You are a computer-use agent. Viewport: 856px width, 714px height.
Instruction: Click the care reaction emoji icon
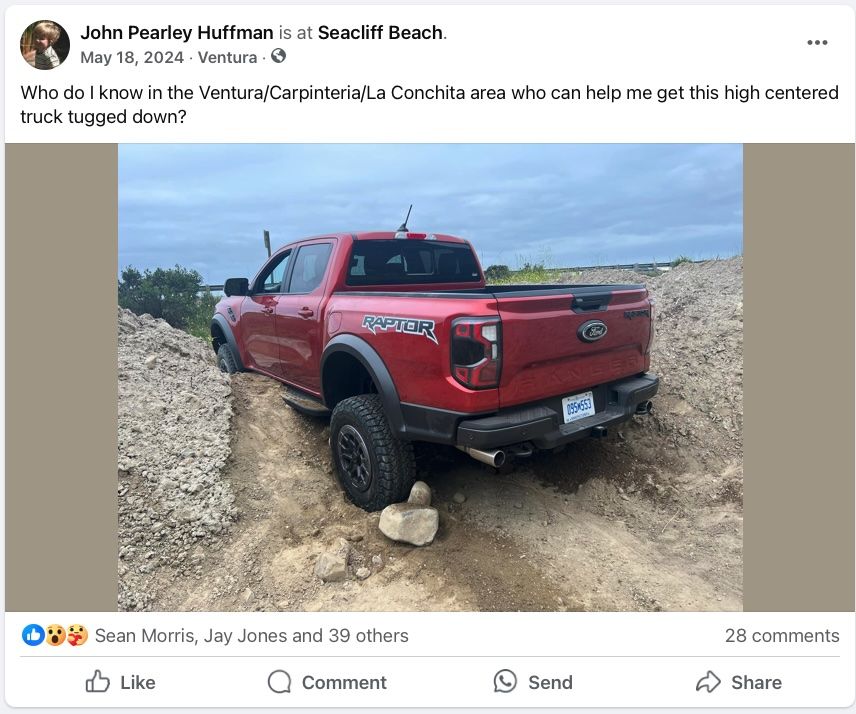pyautogui.click(x=77, y=635)
